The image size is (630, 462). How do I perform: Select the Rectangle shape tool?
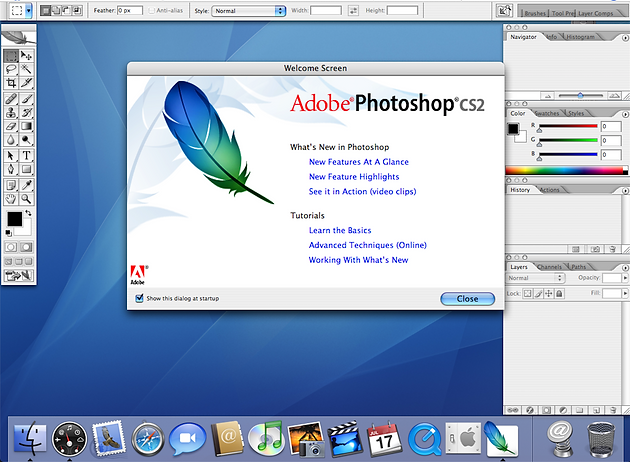[x=26, y=169]
